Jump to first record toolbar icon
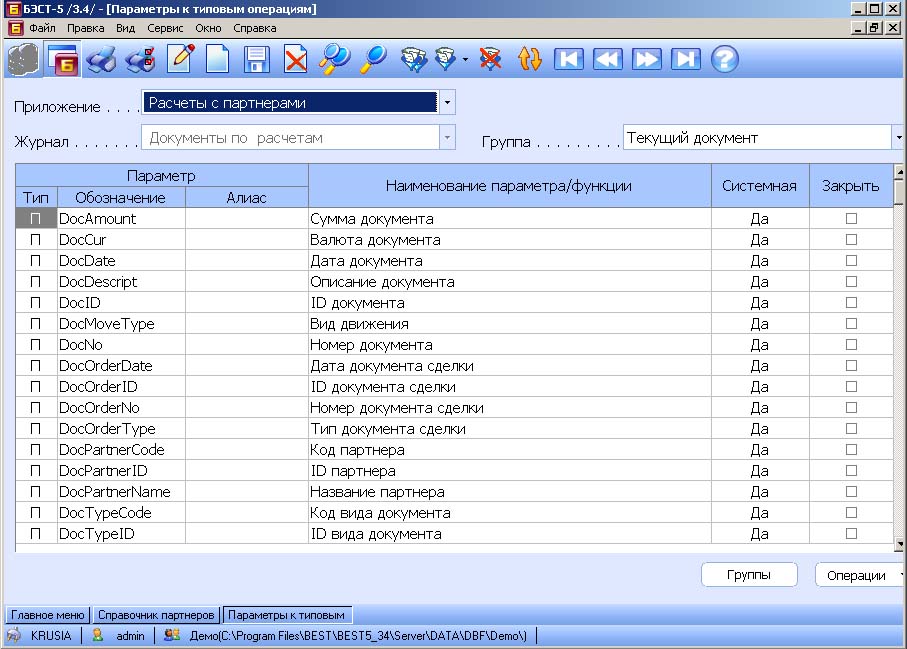907x649 pixels. pyautogui.click(x=568, y=59)
